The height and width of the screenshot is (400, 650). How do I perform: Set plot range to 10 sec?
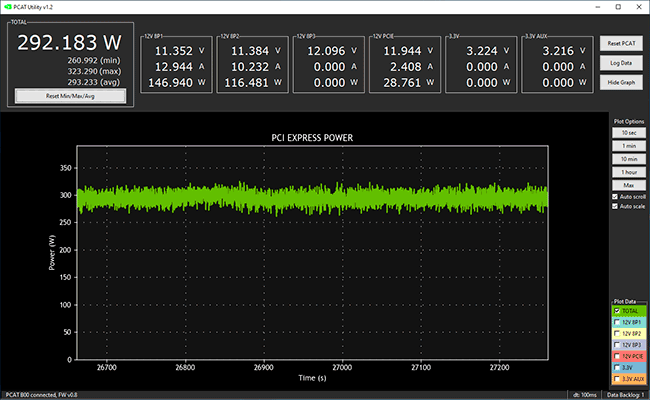(627, 132)
